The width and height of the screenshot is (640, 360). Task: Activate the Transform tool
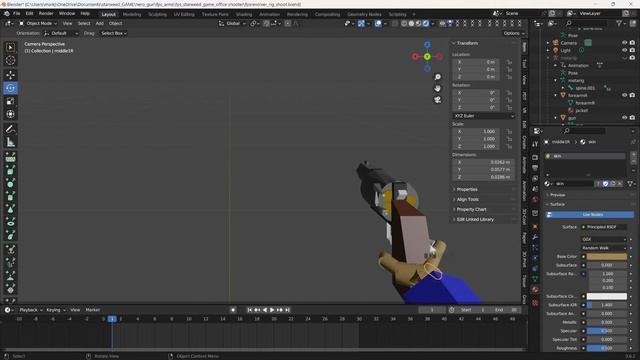tap(11, 114)
